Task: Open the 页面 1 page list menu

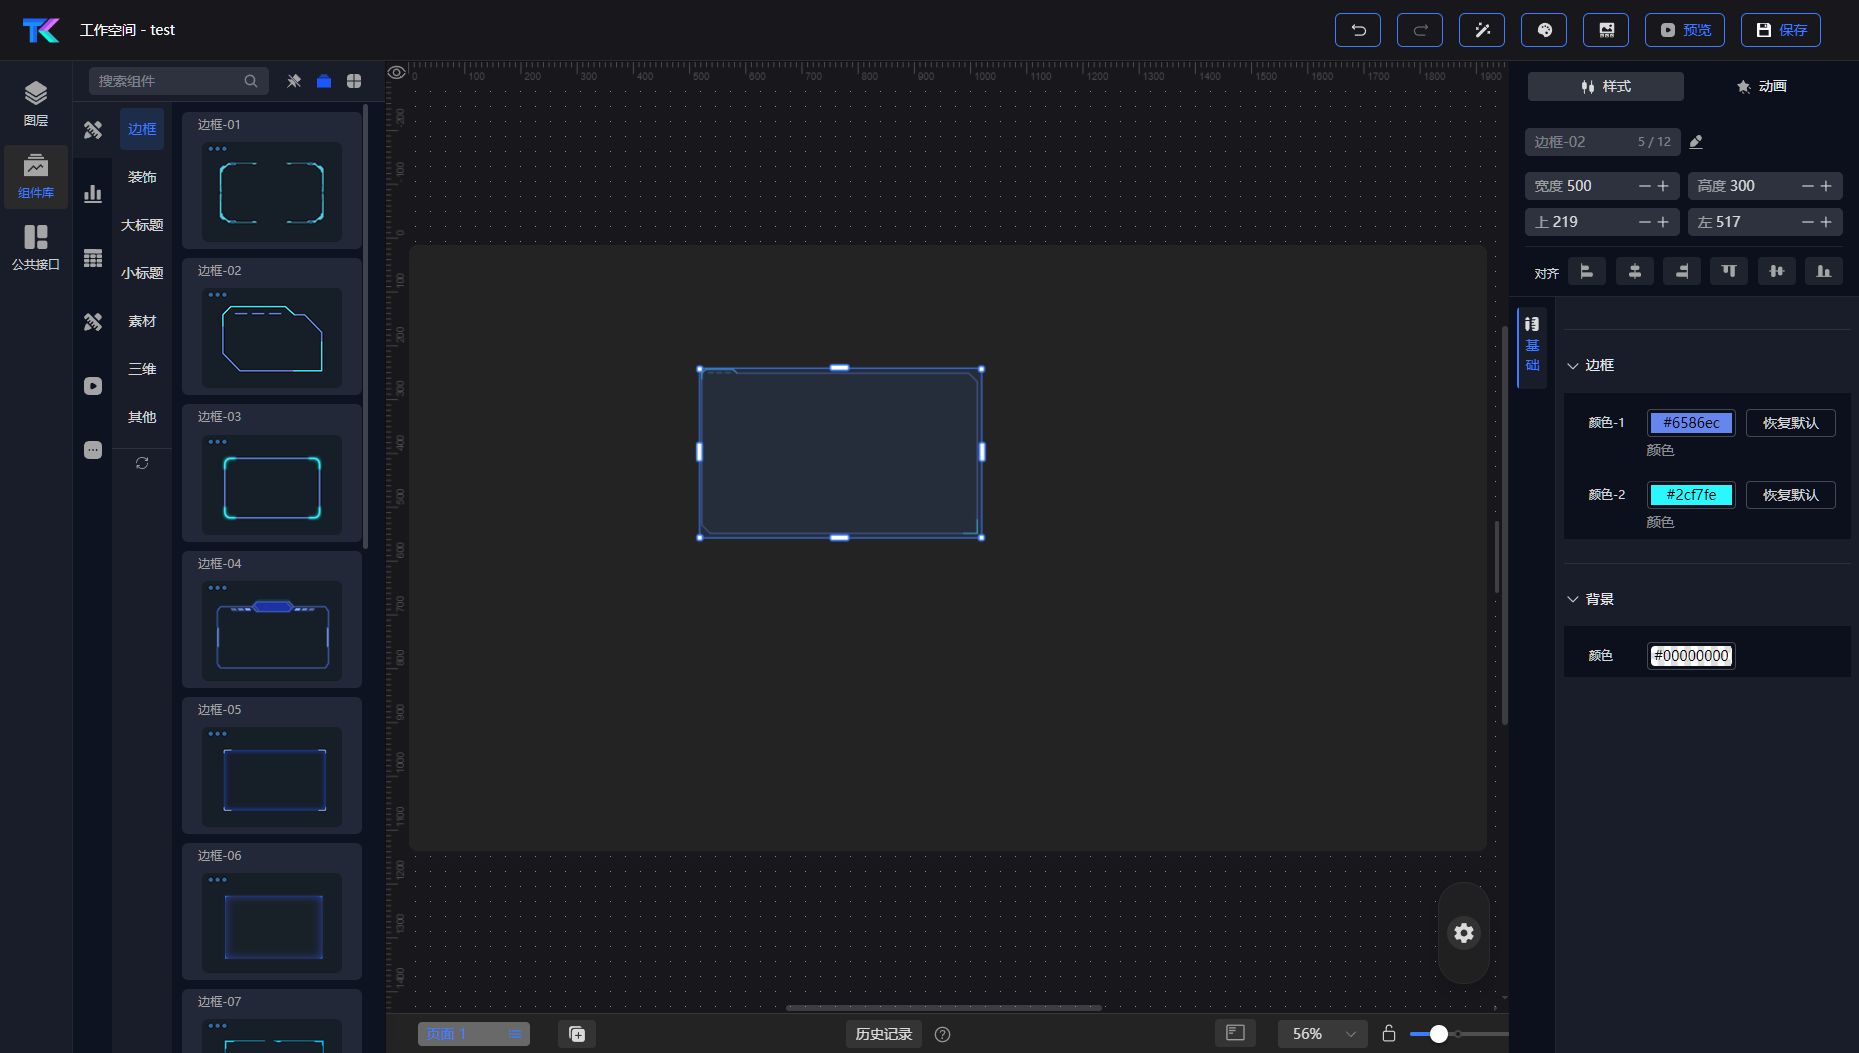Action: (x=515, y=1034)
